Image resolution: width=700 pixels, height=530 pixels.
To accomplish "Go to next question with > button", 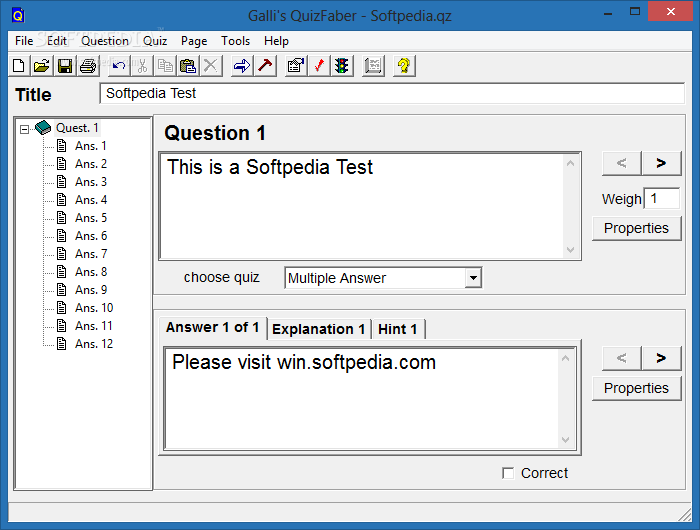I will coord(662,163).
